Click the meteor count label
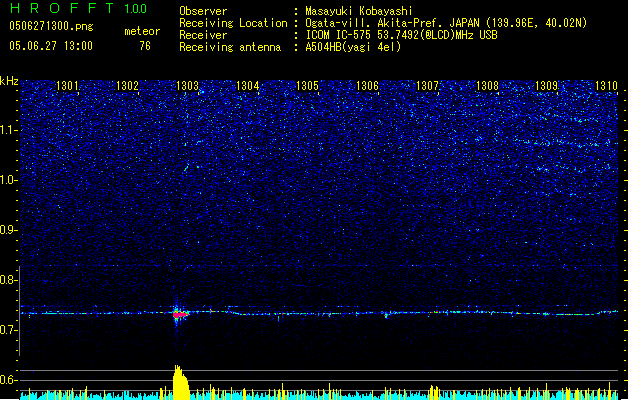 tap(142, 31)
